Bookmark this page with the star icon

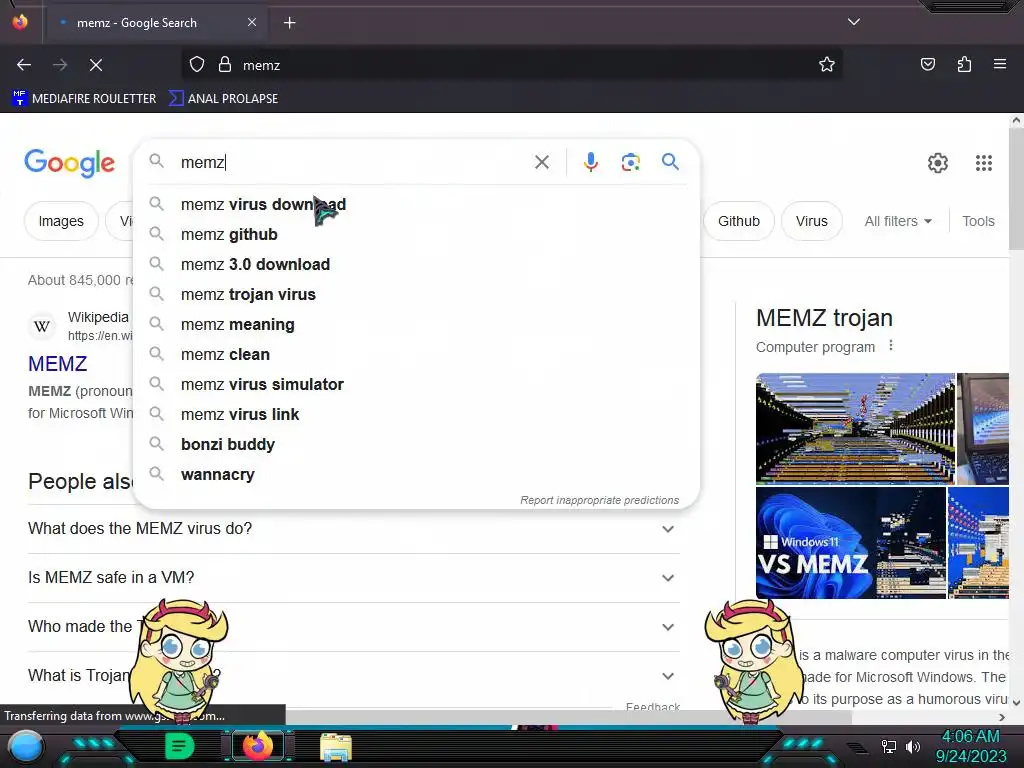click(827, 65)
